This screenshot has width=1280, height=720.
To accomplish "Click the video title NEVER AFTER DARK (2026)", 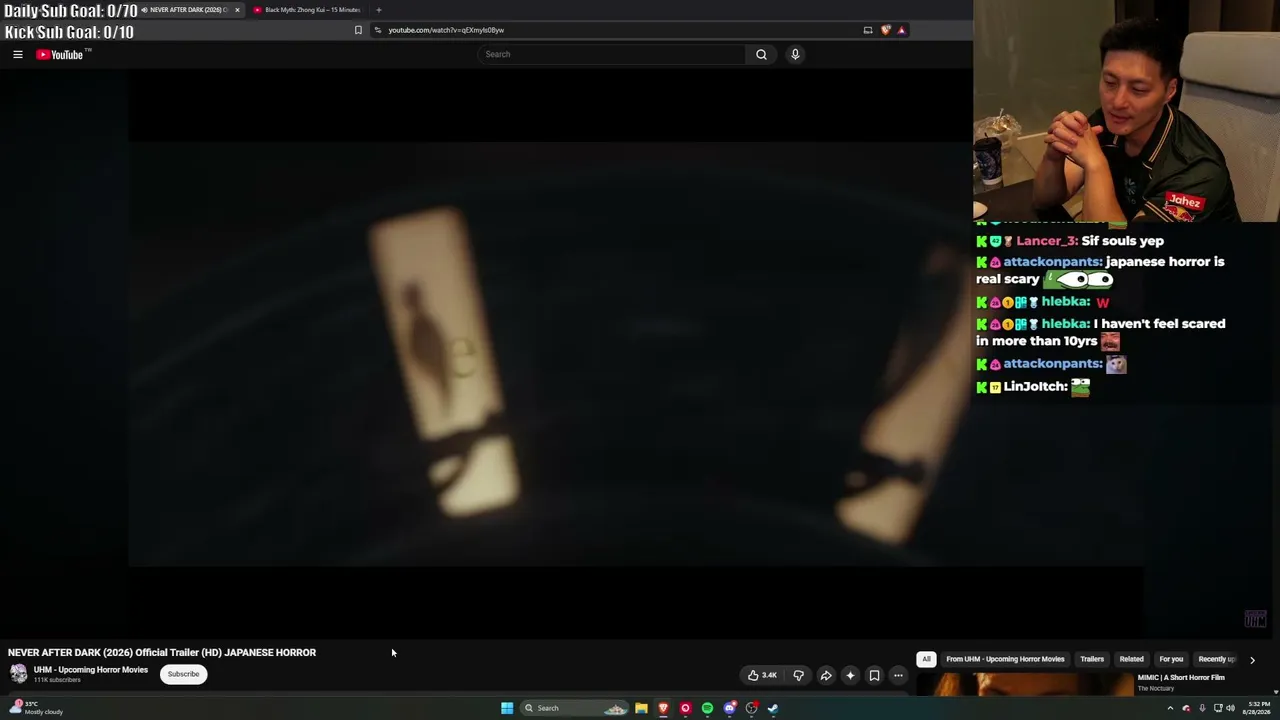I will 162,652.
